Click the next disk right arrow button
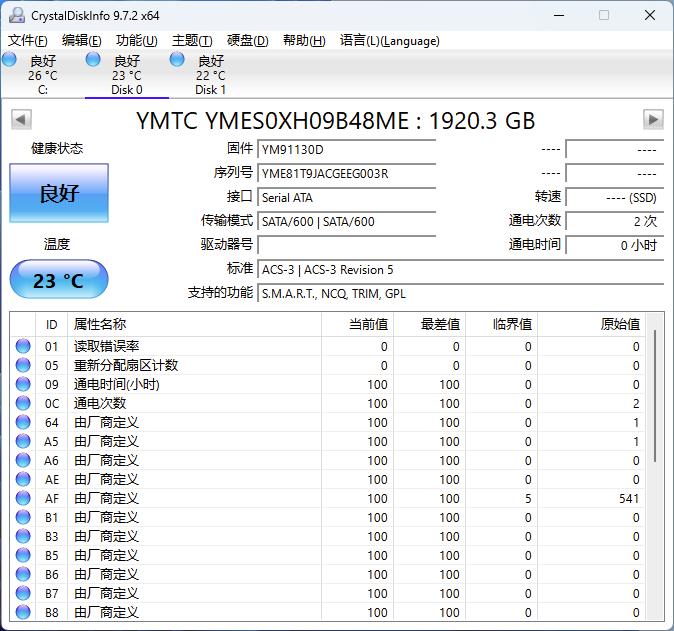 [x=653, y=120]
